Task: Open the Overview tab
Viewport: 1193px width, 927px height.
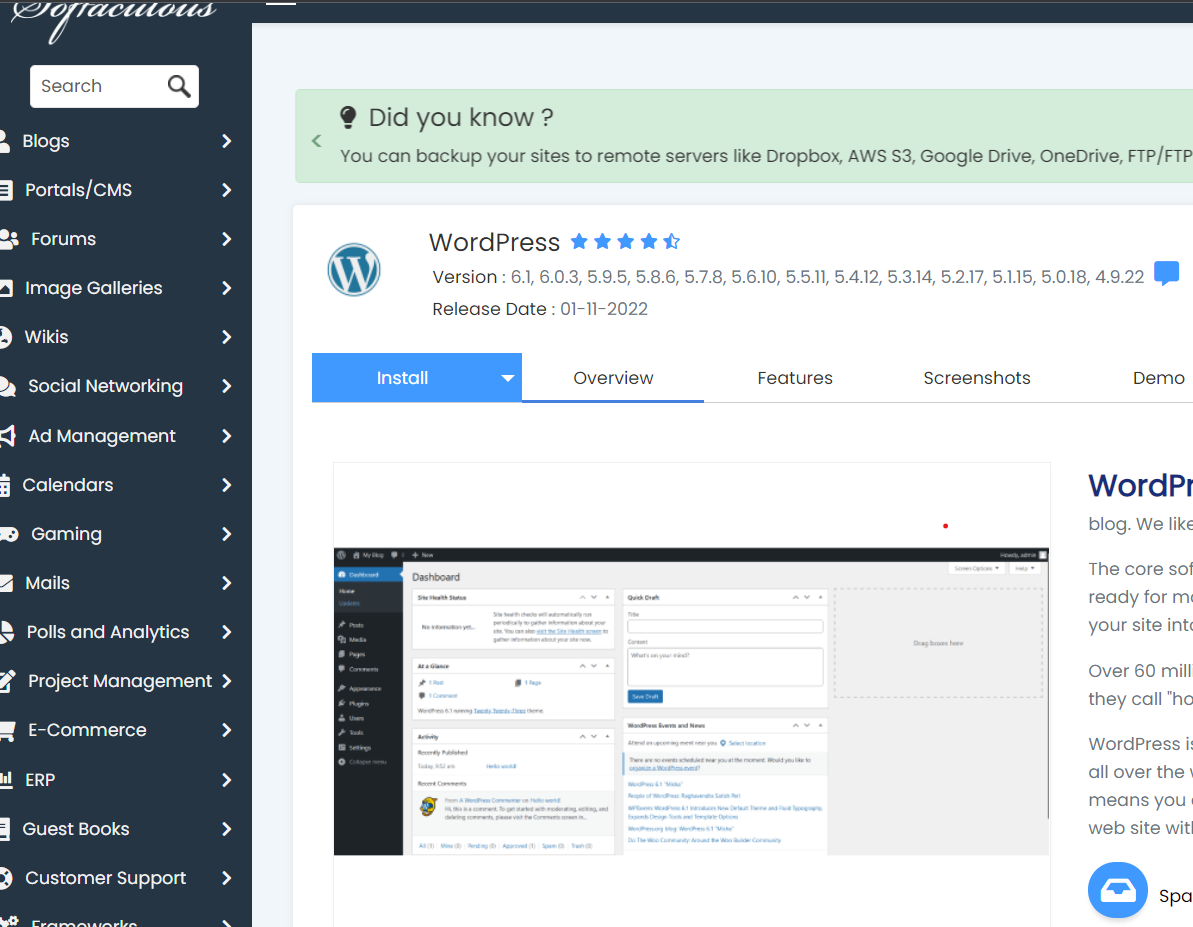Action: (x=613, y=378)
